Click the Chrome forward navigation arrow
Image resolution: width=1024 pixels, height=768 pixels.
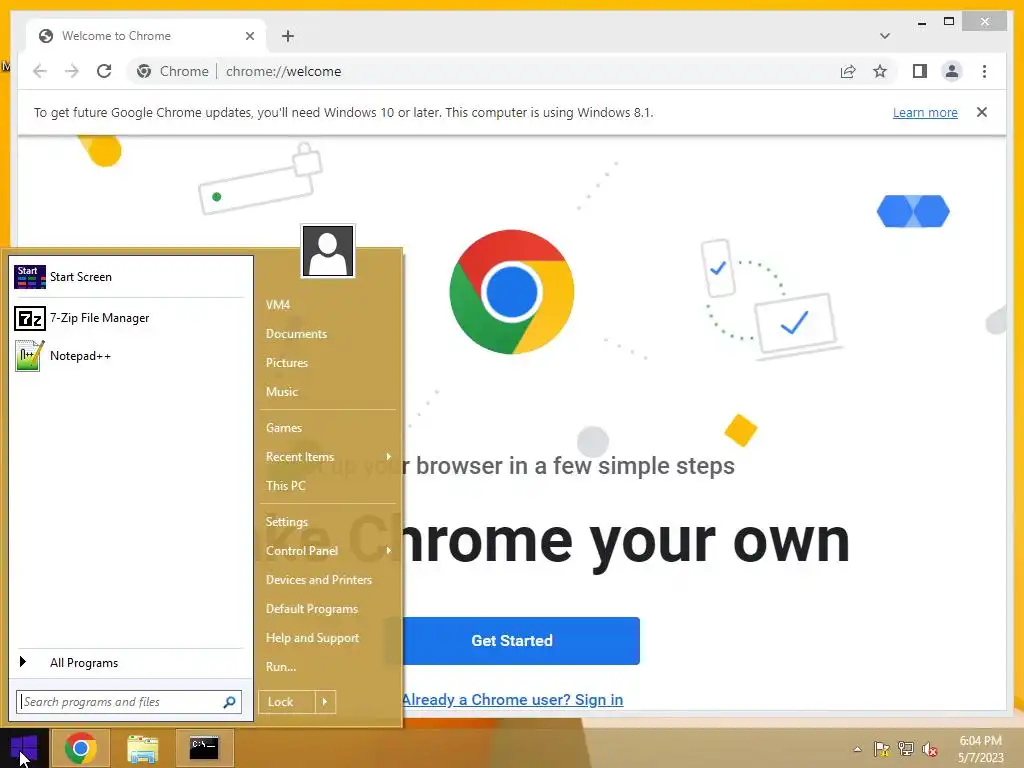pyautogui.click(x=72, y=71)
